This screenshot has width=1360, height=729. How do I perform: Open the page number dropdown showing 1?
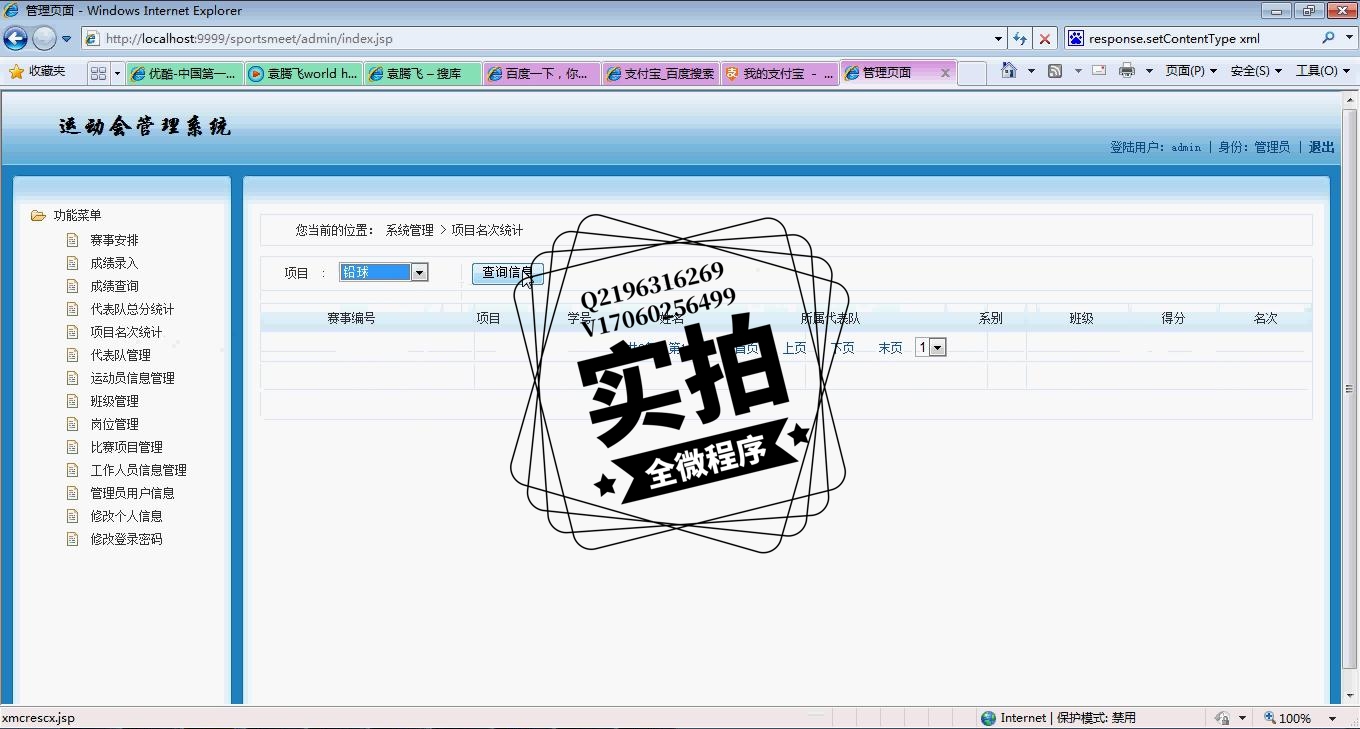coord(930,347)
